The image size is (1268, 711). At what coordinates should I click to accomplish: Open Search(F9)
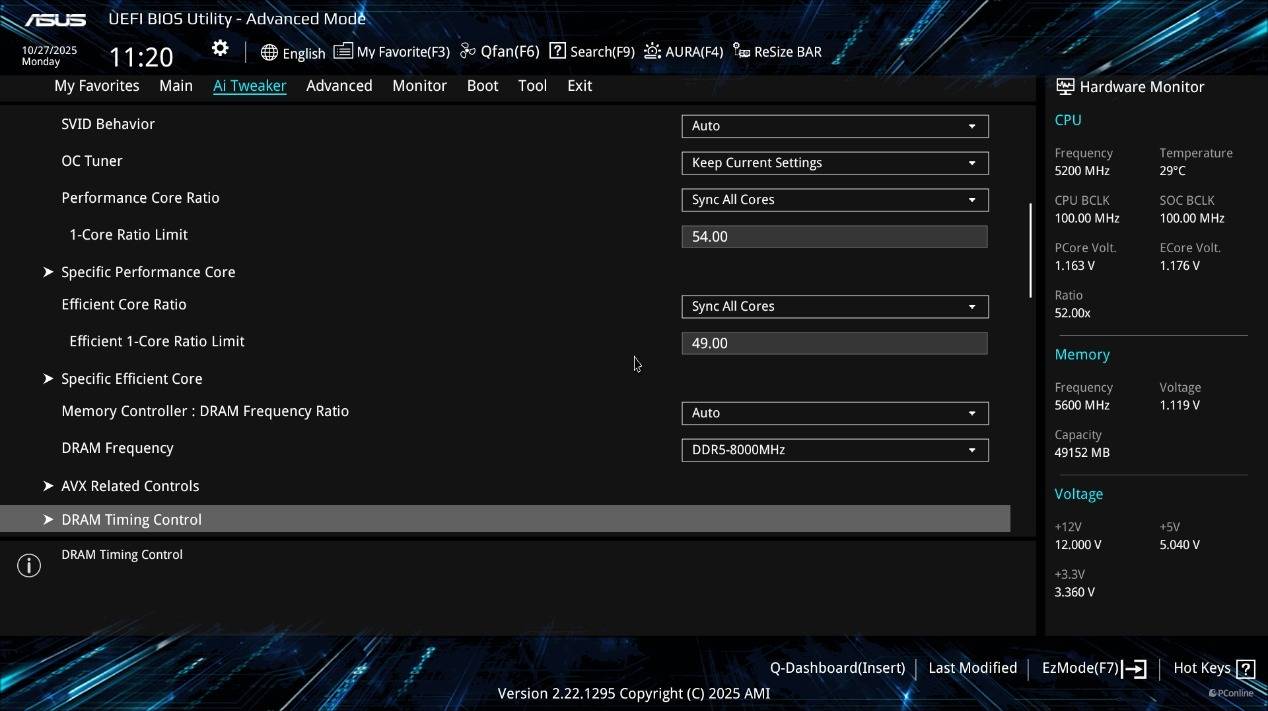pos(602,52)
